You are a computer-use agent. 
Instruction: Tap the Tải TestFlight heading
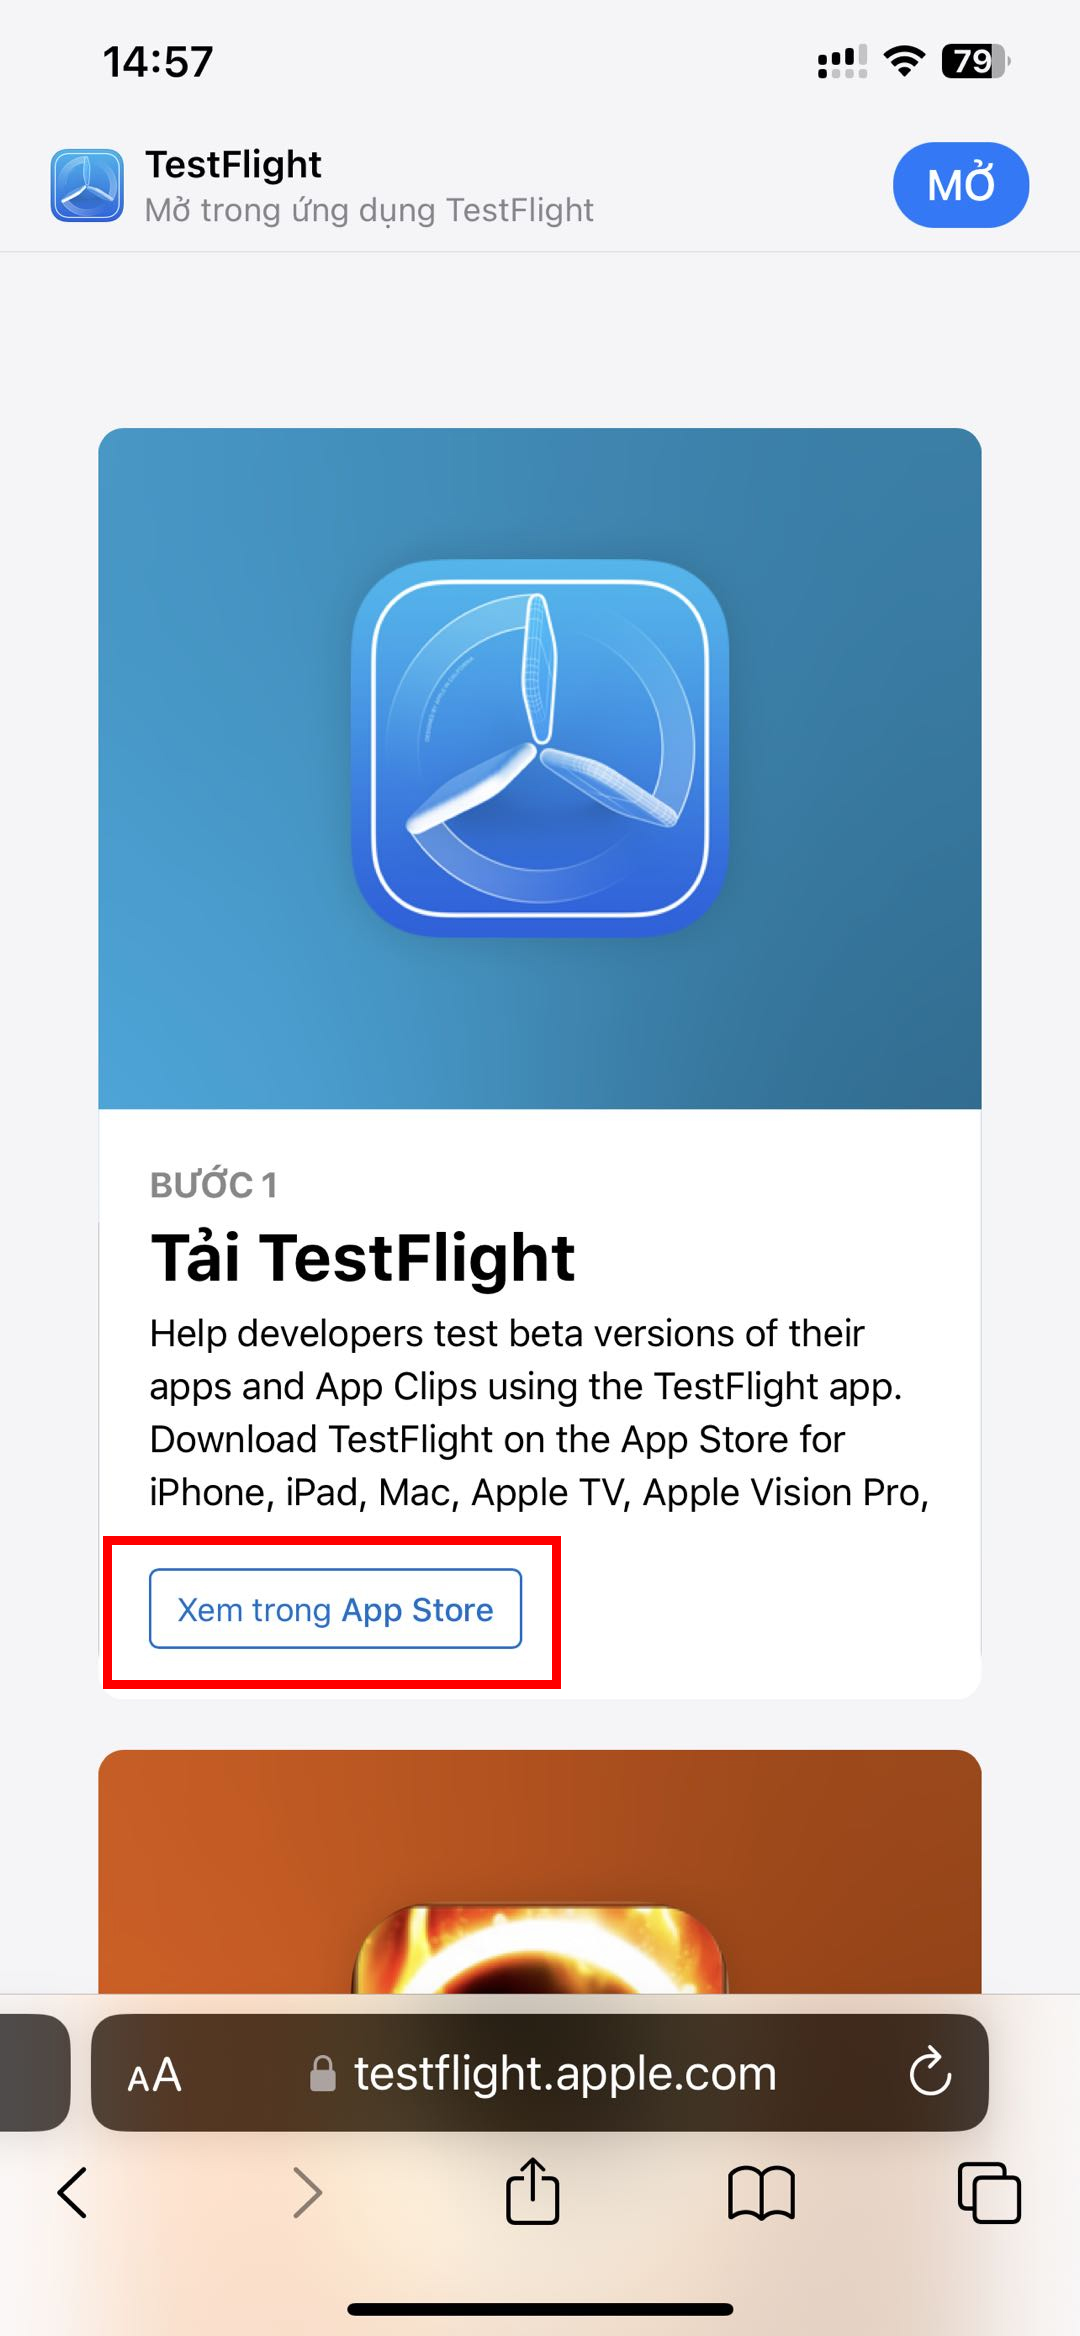coord(362,1257)
